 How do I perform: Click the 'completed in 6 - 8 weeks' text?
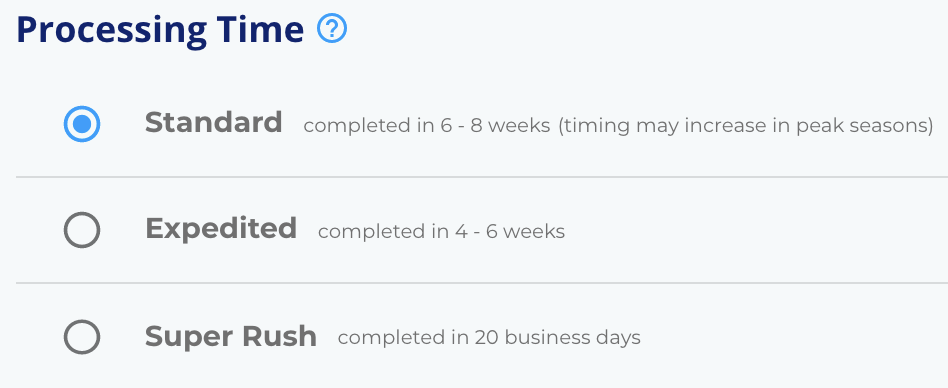click(427, 126)
